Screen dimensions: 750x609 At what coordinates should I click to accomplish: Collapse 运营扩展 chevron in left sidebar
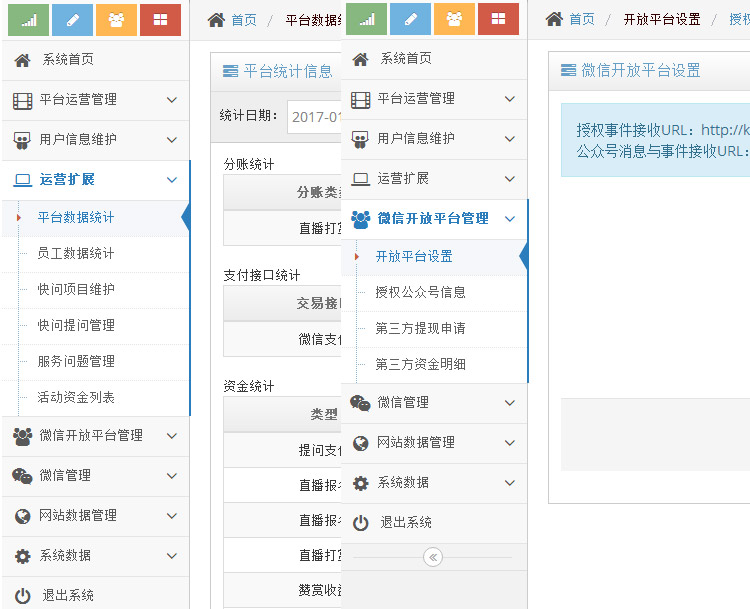pyautogui.click(x=172, y=180)
